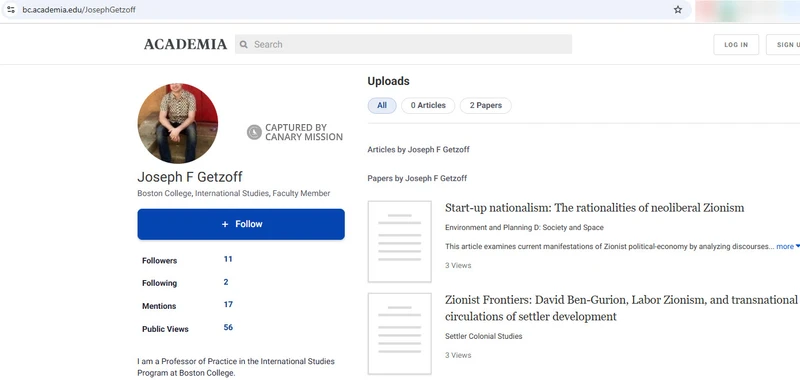Focus the Academia search field

pyautogui.click(x=403, y=44)
